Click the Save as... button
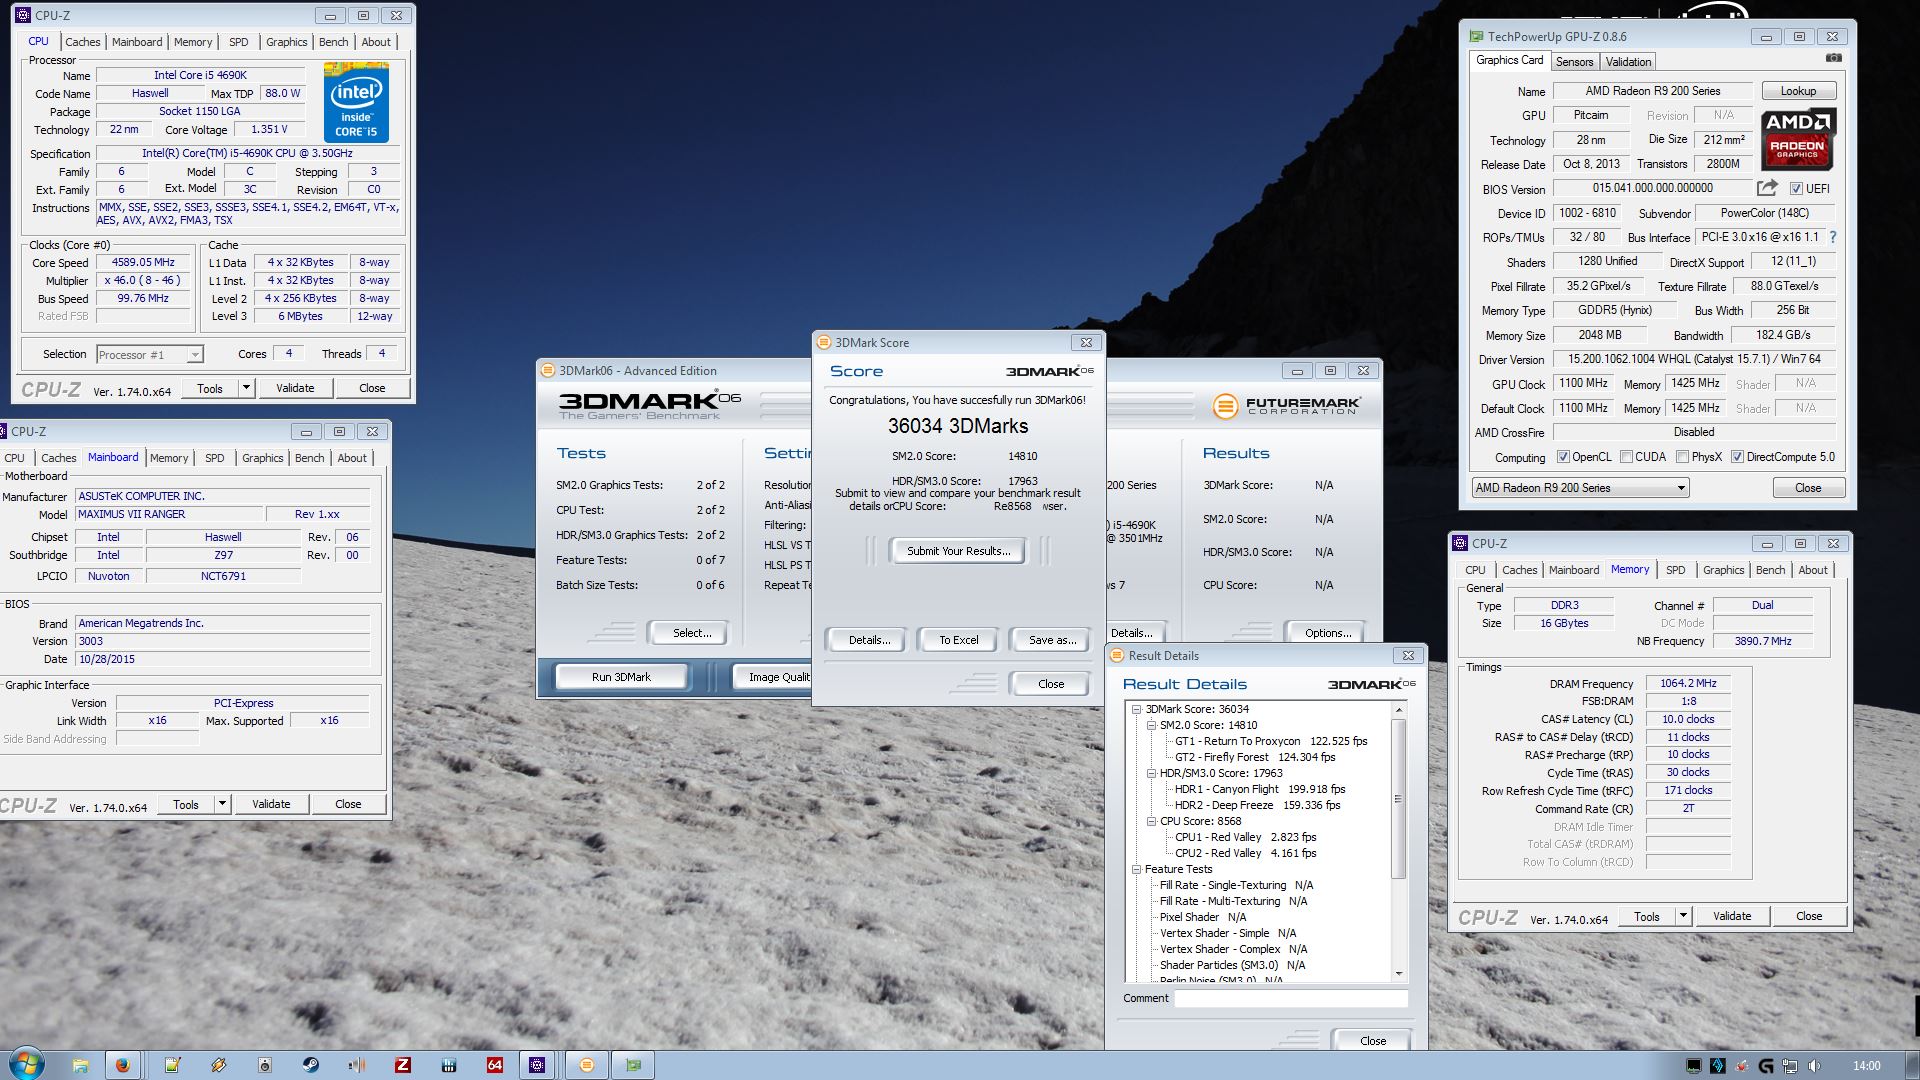Screen dimensions: 1920x1080 (x=1052, y=640)
